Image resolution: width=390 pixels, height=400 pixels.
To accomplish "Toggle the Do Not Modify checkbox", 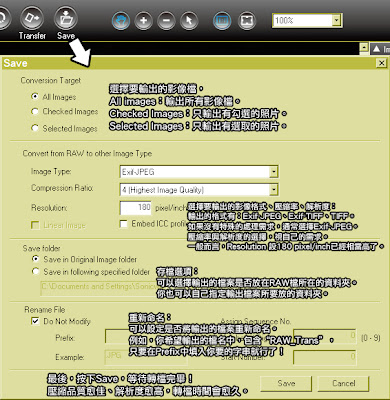I will click(35, 321).
